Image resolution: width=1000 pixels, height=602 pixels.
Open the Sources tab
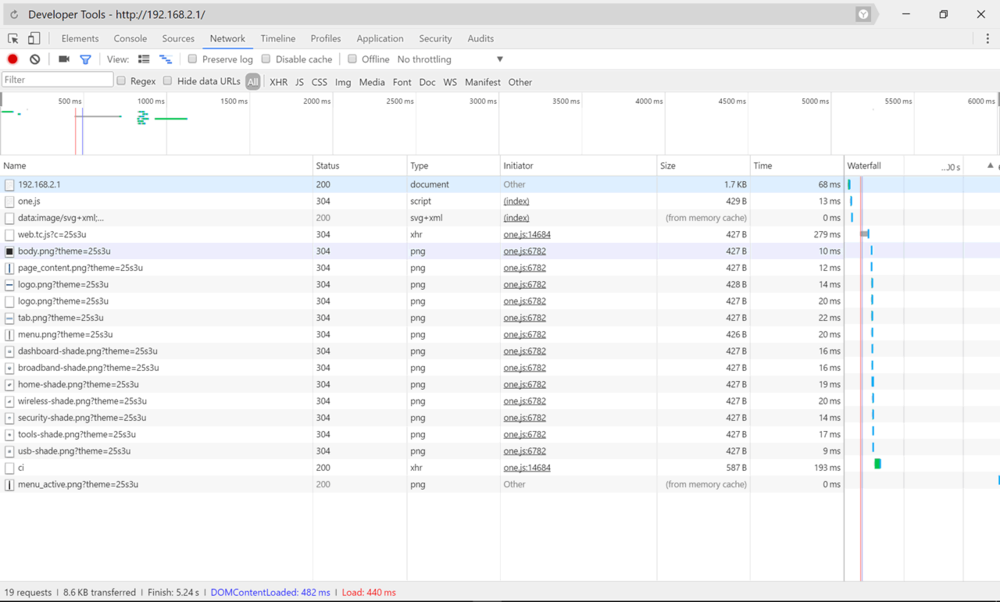point(178,38)
